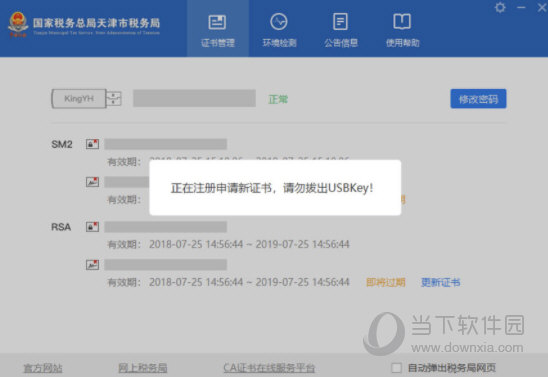This screenshot has width=548, height=377.
Task: Click the RSA encryption certificate validity dates
Action: [249, 244]
